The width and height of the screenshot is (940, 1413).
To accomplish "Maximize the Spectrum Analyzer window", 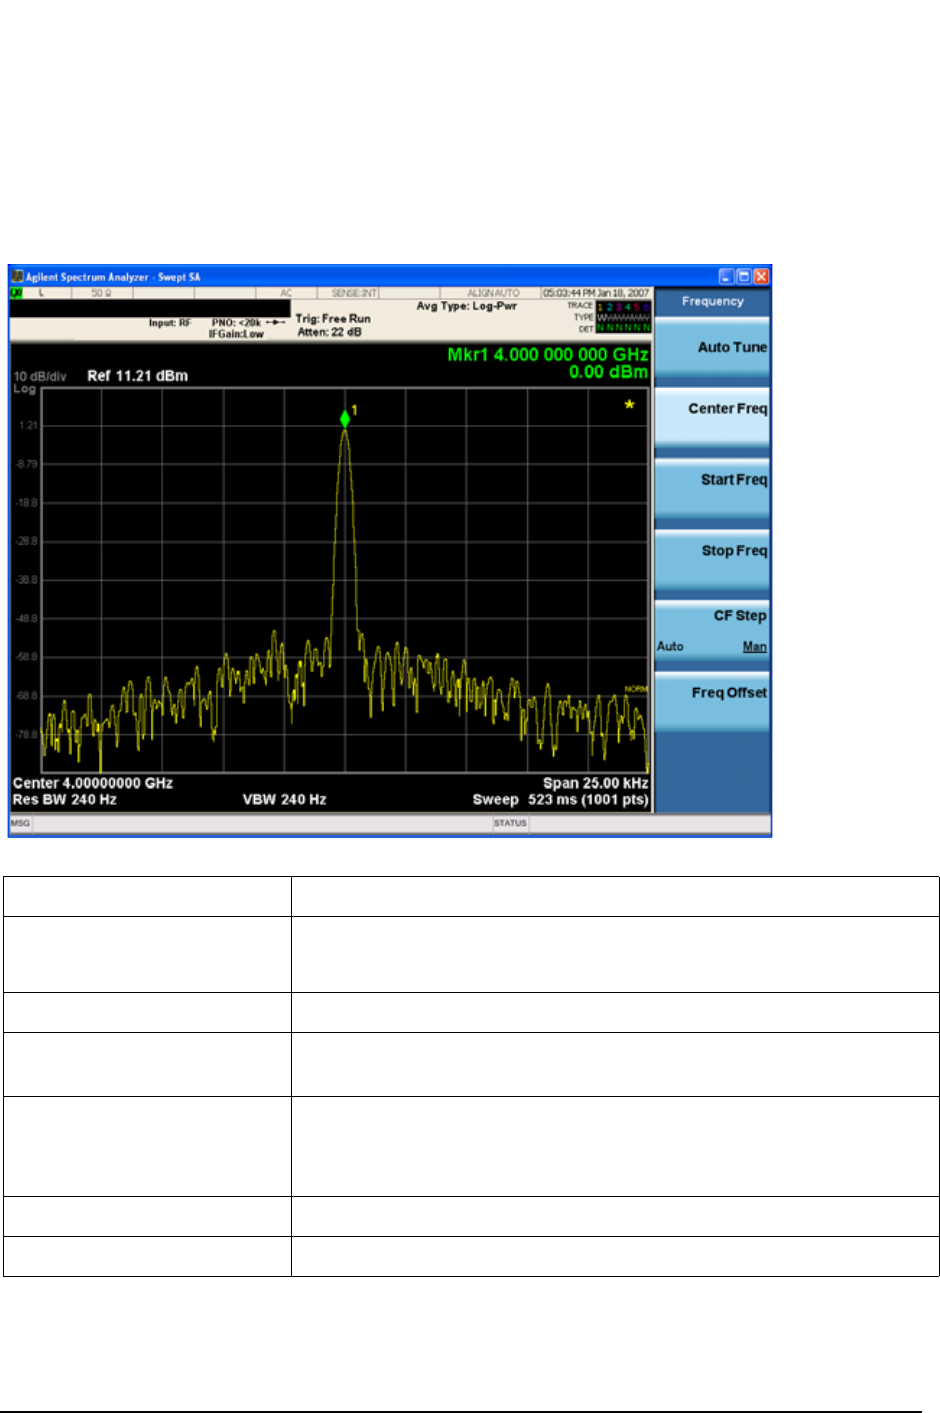I will [x=744, y=277].
